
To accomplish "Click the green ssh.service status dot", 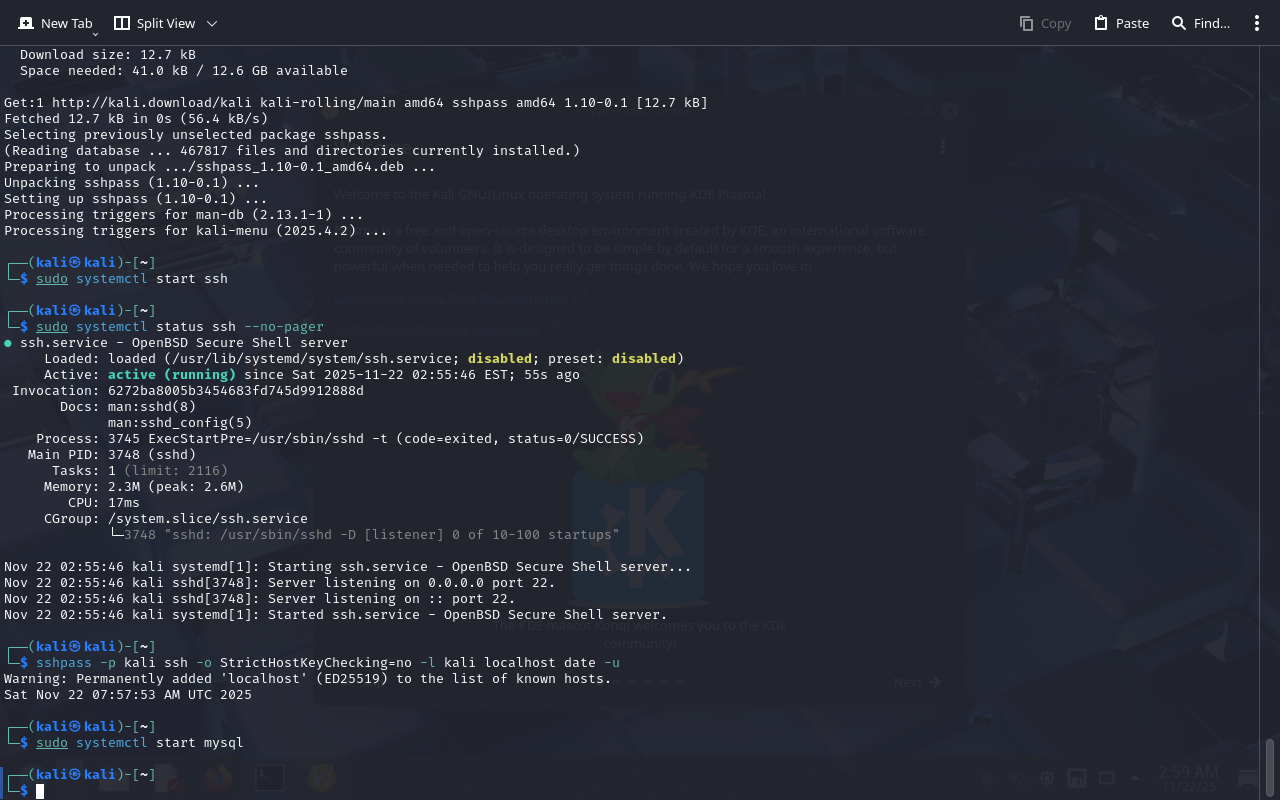I will point(8,343).
